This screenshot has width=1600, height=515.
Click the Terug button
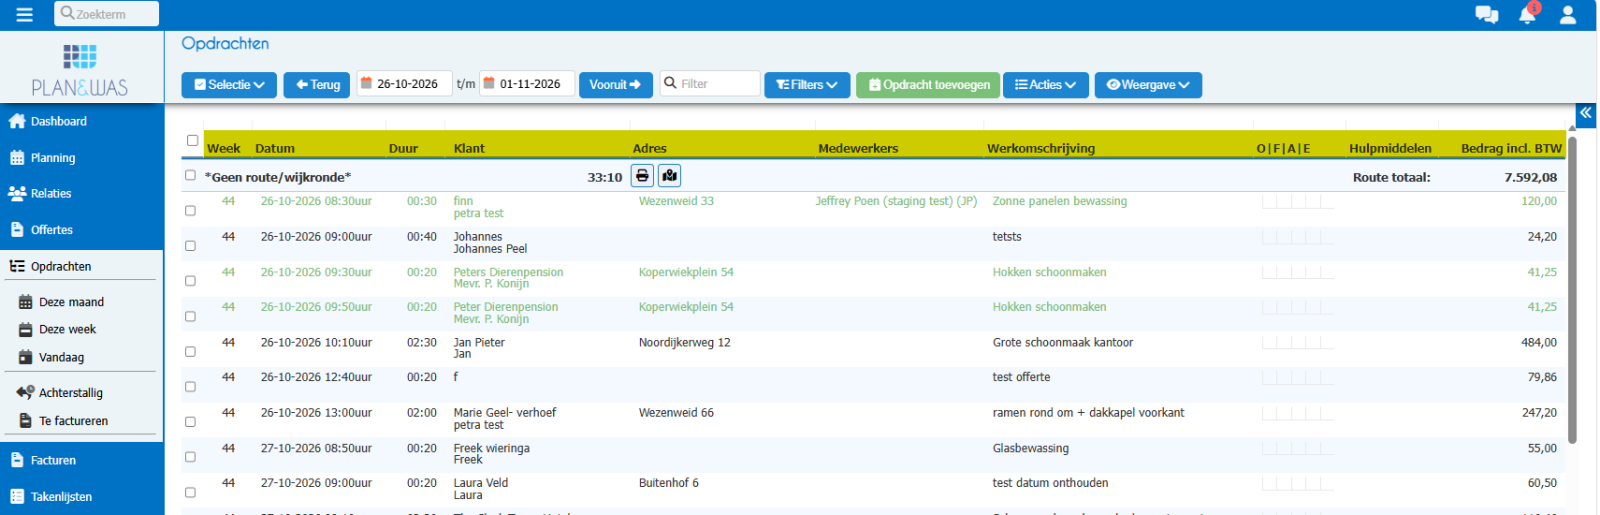click(317, 85)
